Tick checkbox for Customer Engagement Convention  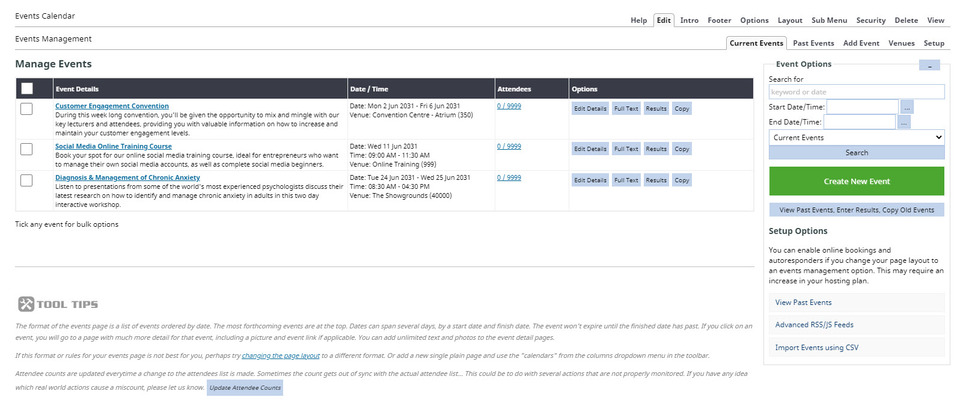click(x=27, y=108)
